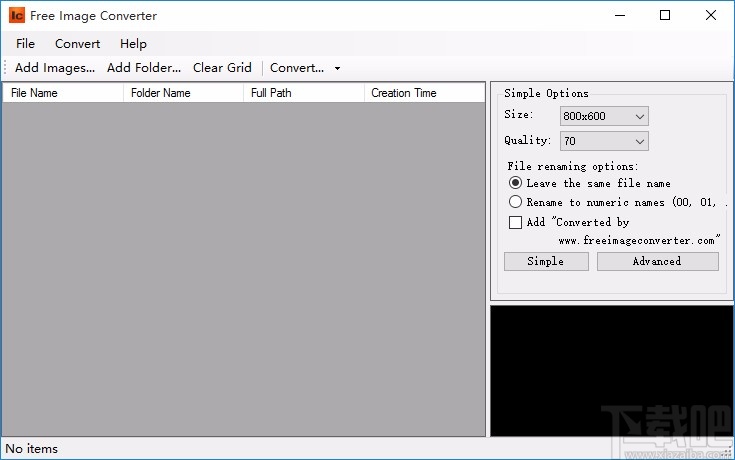Sort by the Full Path column header
Viewport: 735px width, 460px height.
click(x=304, y=93)
